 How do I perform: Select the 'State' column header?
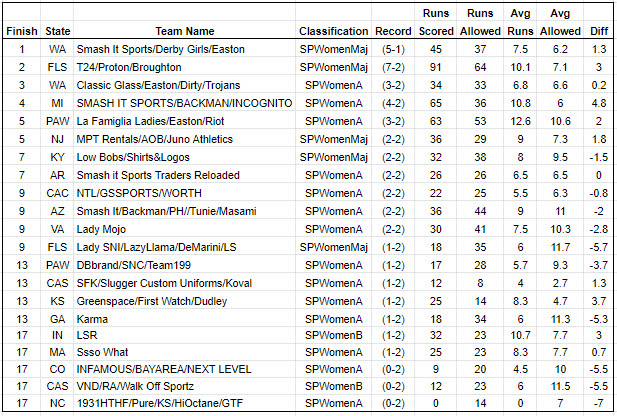tap(57, 31)
